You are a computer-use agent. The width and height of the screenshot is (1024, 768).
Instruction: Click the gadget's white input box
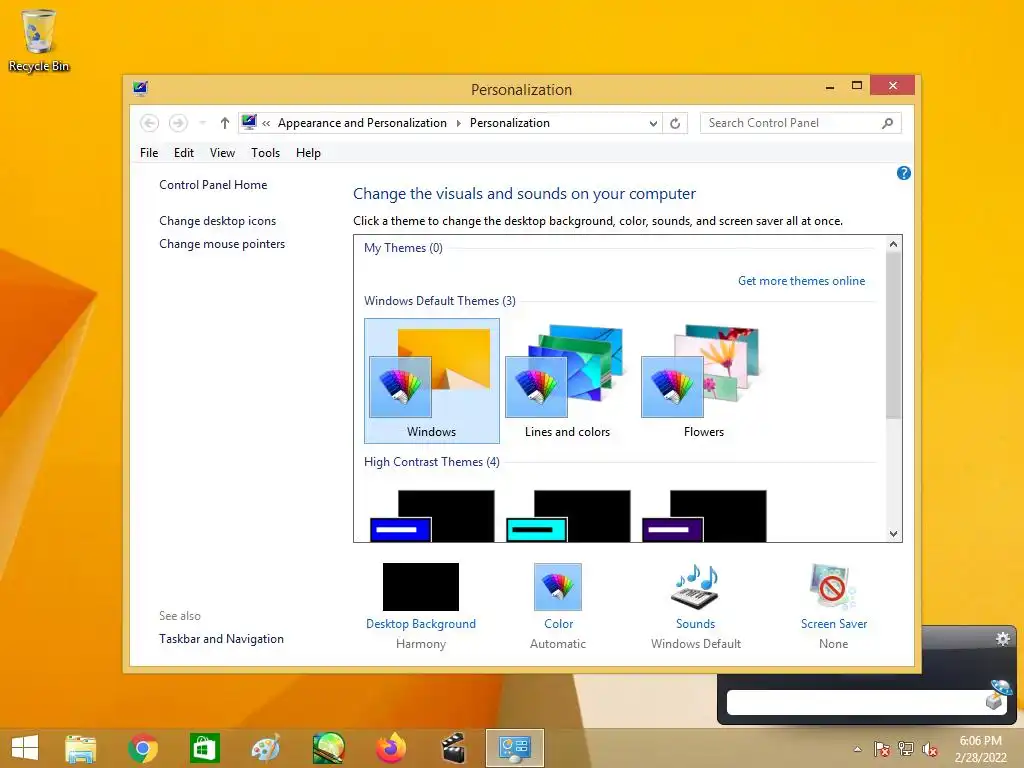click(856, 702)
